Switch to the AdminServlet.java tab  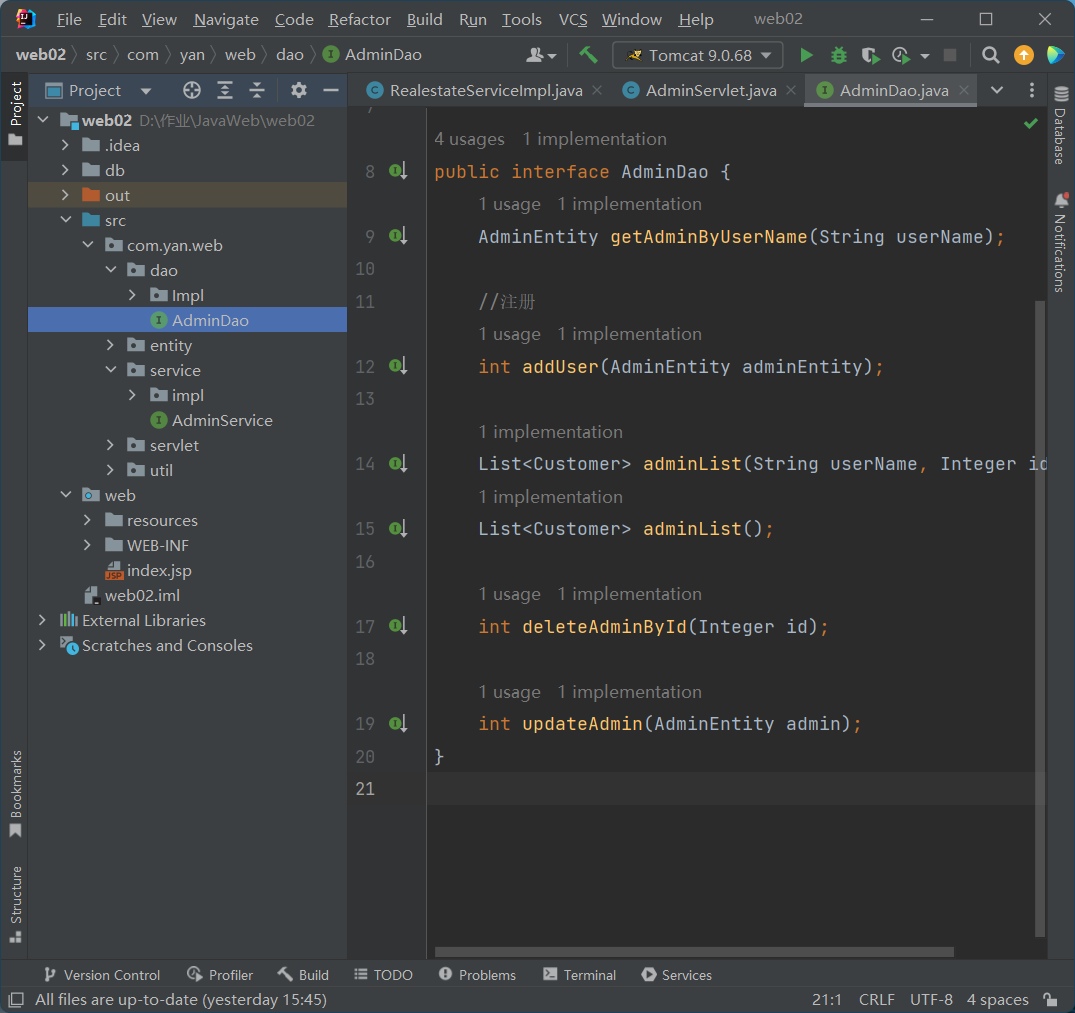[x=710, y=91]
